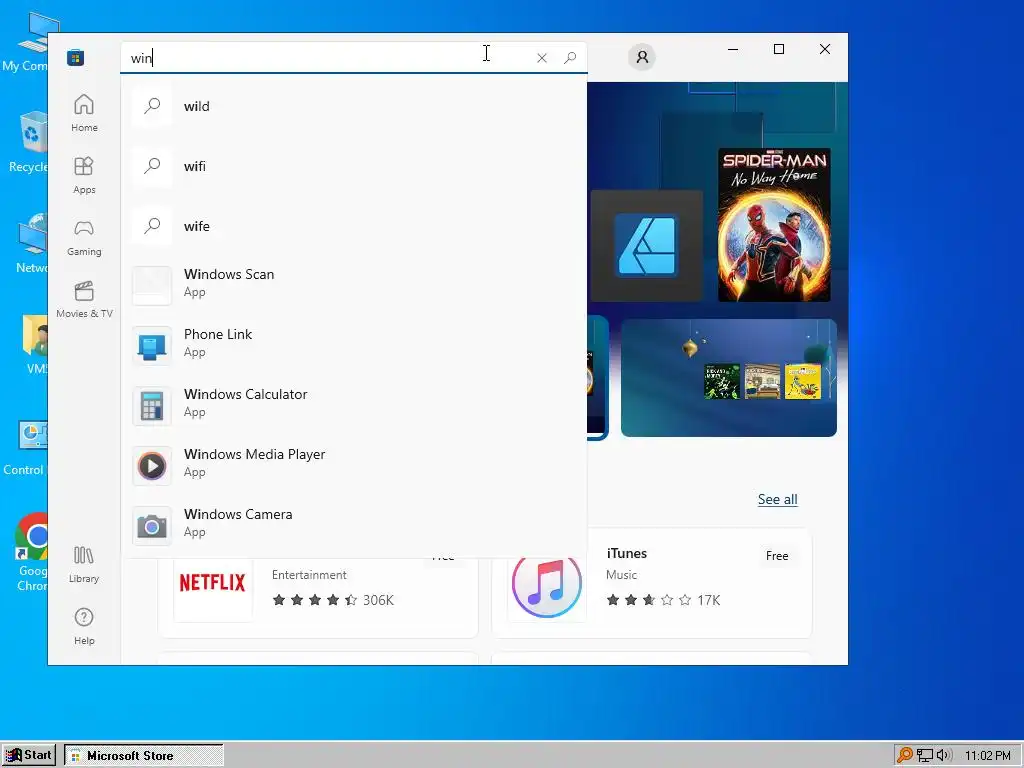Click the Windows Media Player icon
This screenshot has width=1024, height=768.
[x=152, y=466]
